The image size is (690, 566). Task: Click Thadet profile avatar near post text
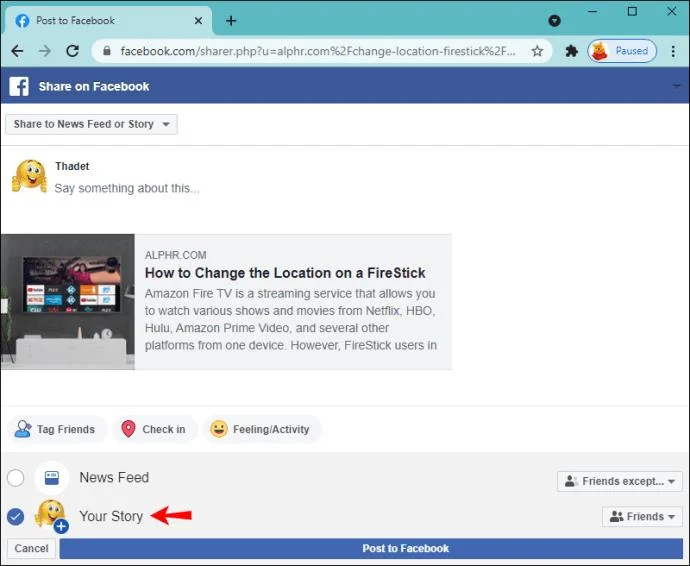tap(29, 176)
